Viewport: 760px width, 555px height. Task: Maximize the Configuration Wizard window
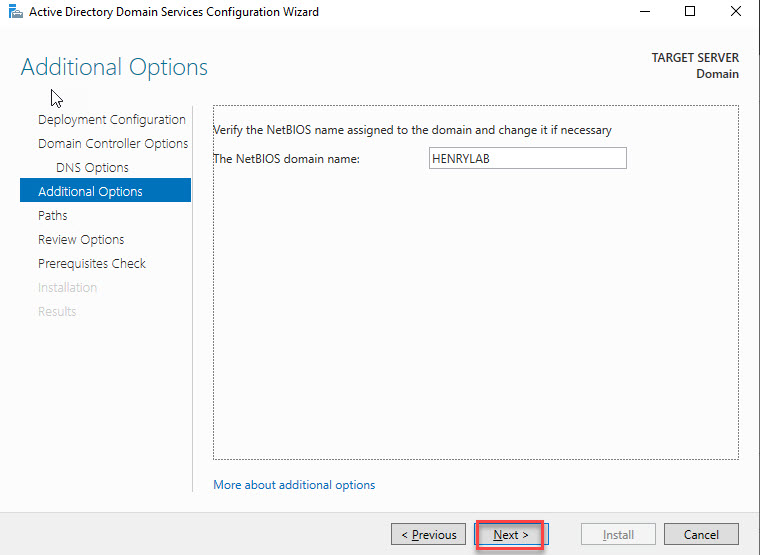tap(690, 12)
